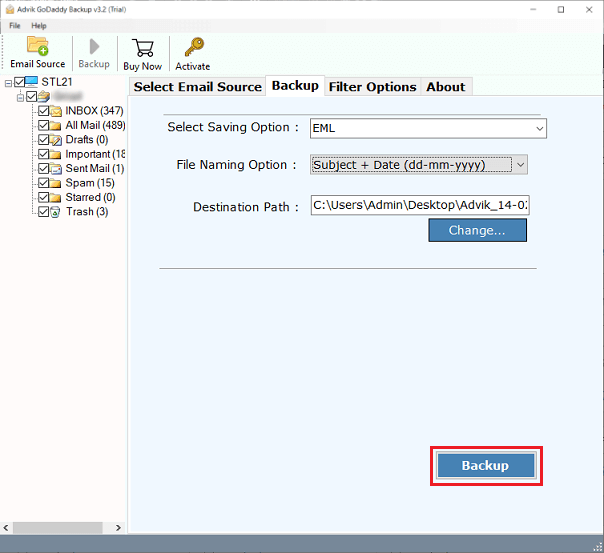The image size is (604, 553).
Task: Click the Important folder icon
Action: coord(55,154)
